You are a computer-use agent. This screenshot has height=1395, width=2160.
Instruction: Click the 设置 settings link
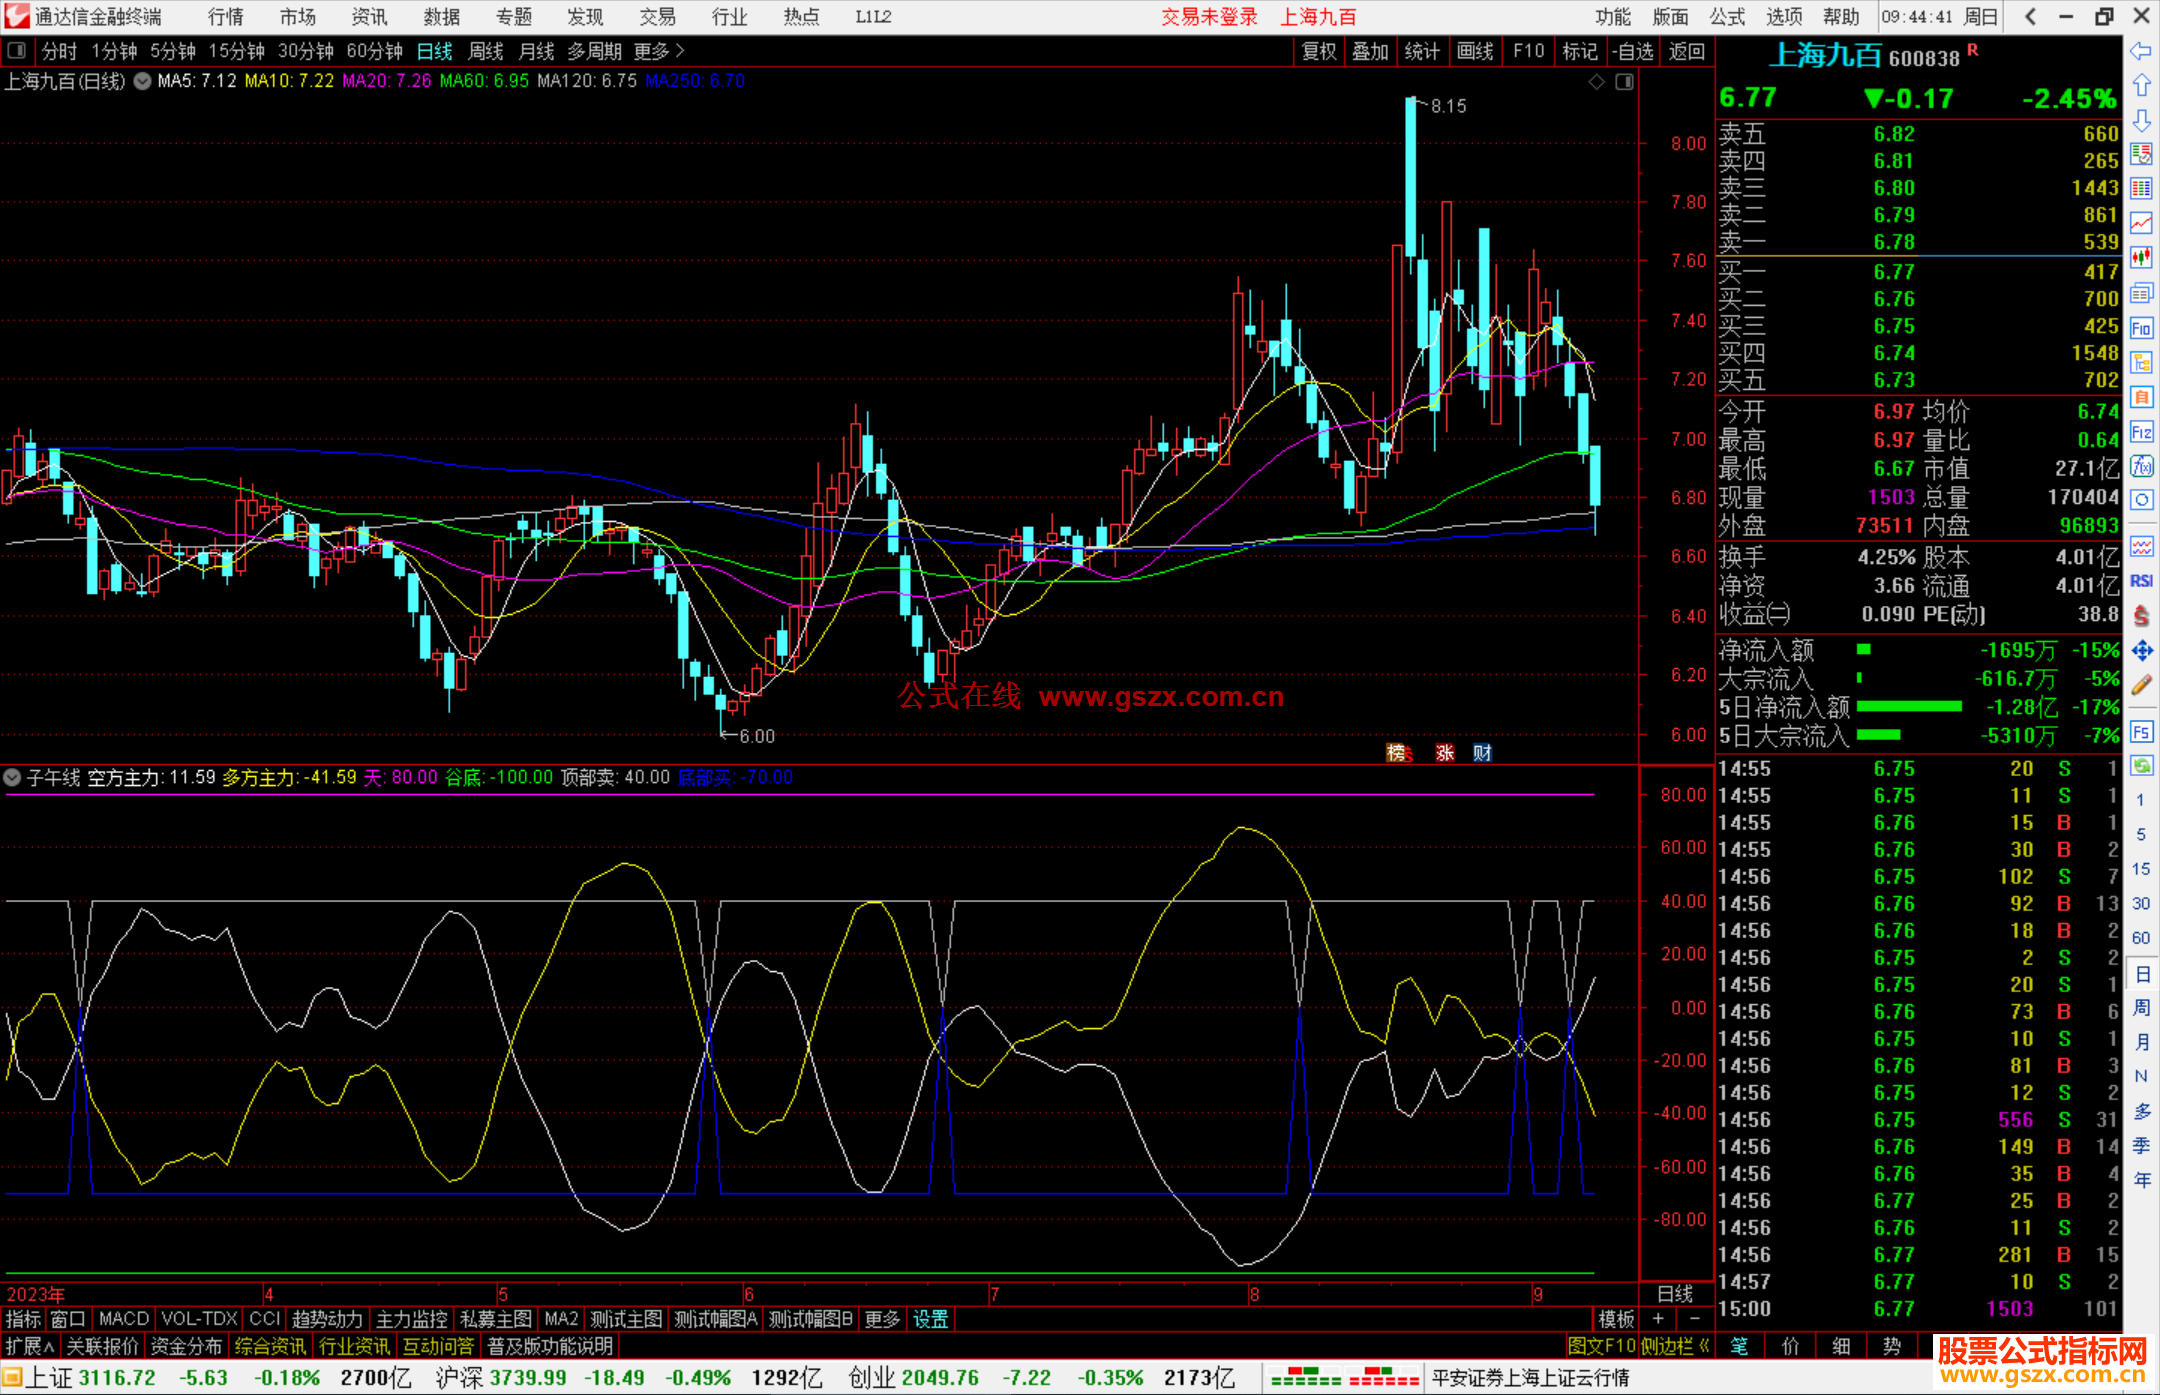pyautogui.click(x=930, y=1319)
